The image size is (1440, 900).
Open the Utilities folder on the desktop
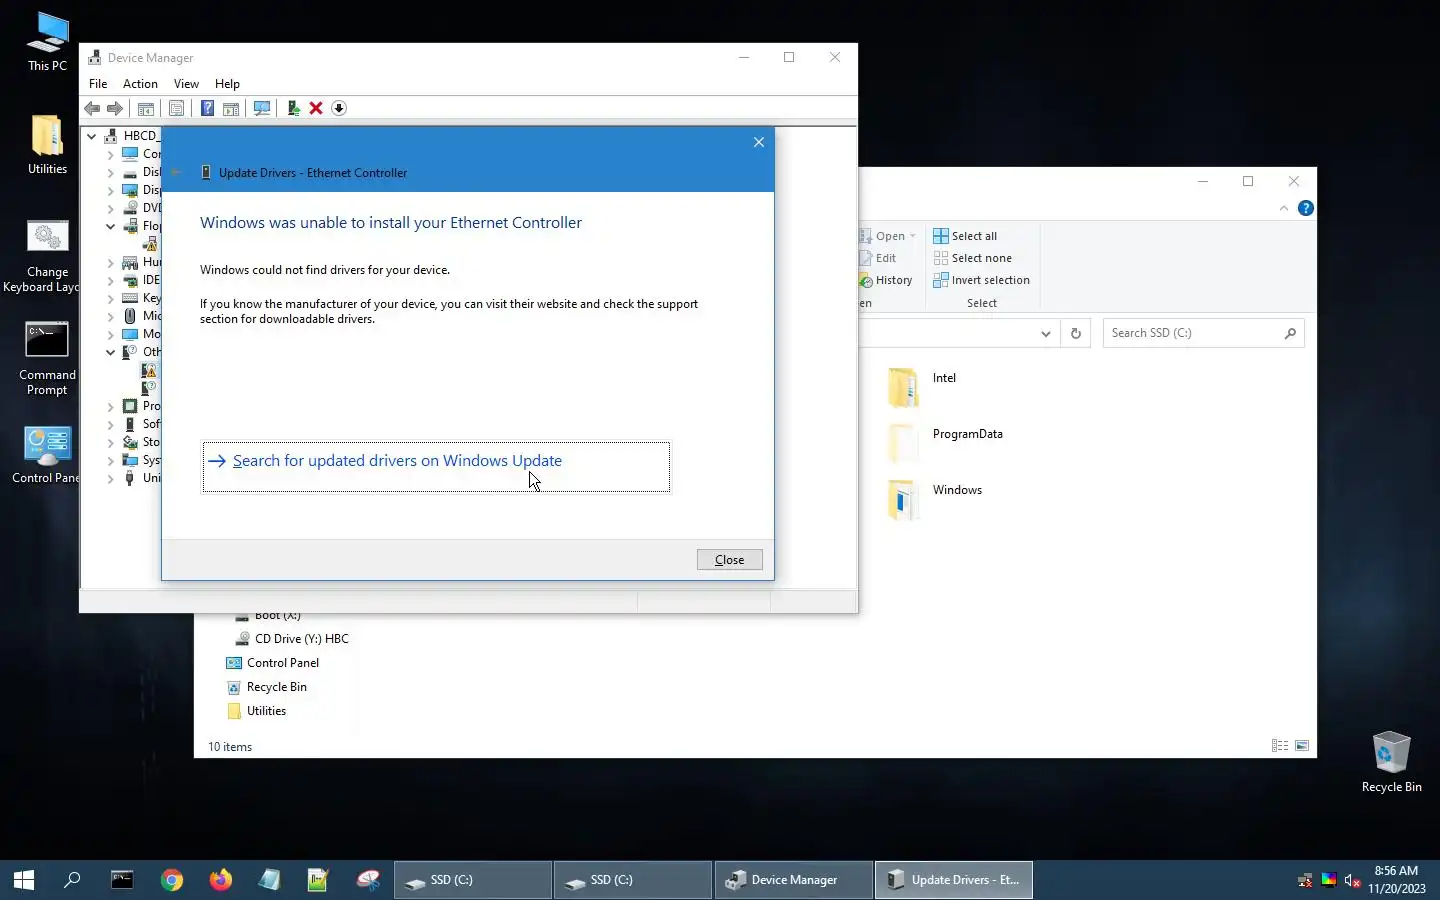click(47, 144)
